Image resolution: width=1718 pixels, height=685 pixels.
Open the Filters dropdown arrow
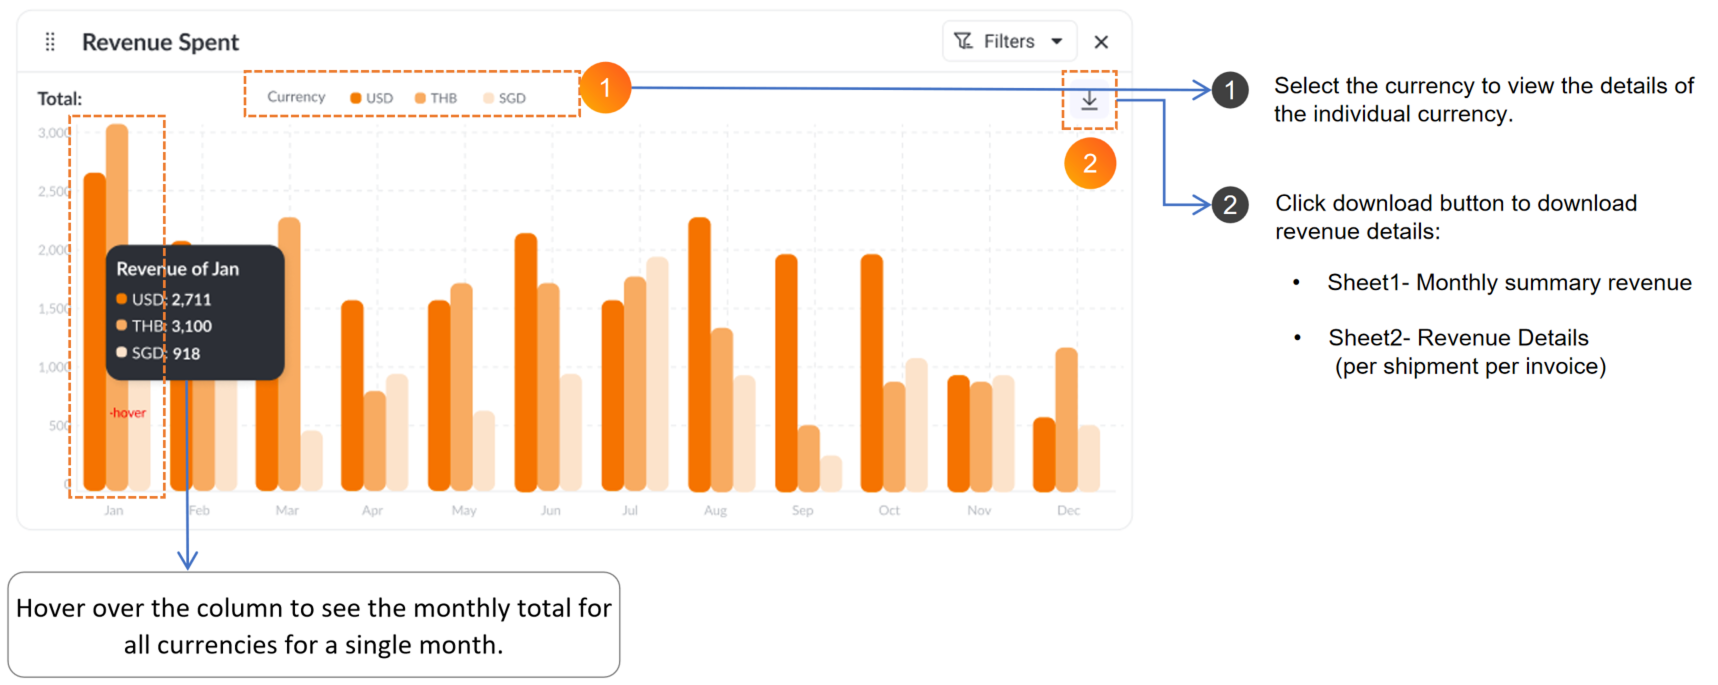pos(1056,41)
